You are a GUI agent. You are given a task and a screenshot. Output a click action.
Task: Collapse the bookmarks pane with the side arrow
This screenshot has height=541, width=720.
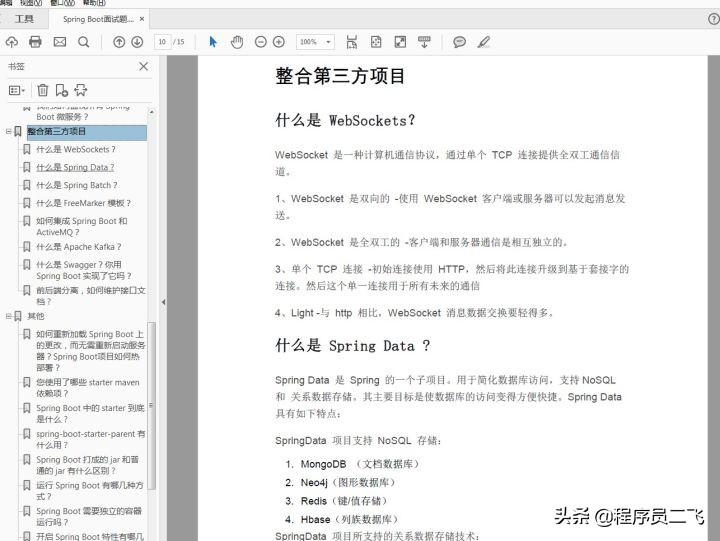tap(163, 302)
